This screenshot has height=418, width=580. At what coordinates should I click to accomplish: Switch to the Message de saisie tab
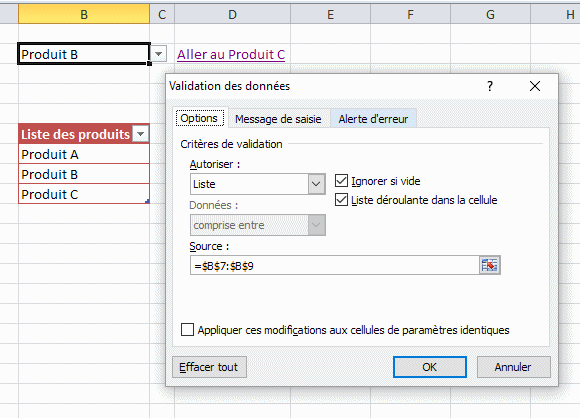point(278,119)
